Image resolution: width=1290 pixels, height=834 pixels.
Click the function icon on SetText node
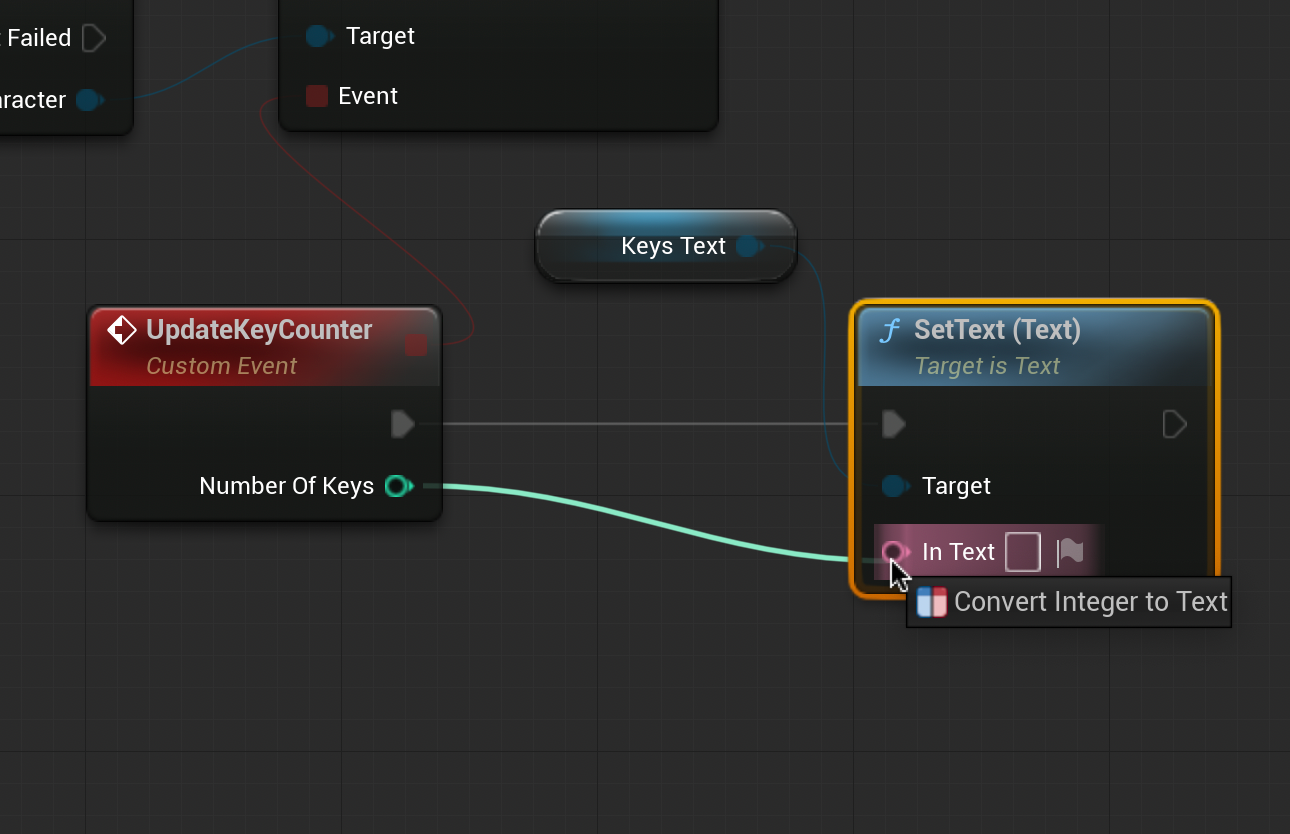pyautogui.click(x=889, y=330)
